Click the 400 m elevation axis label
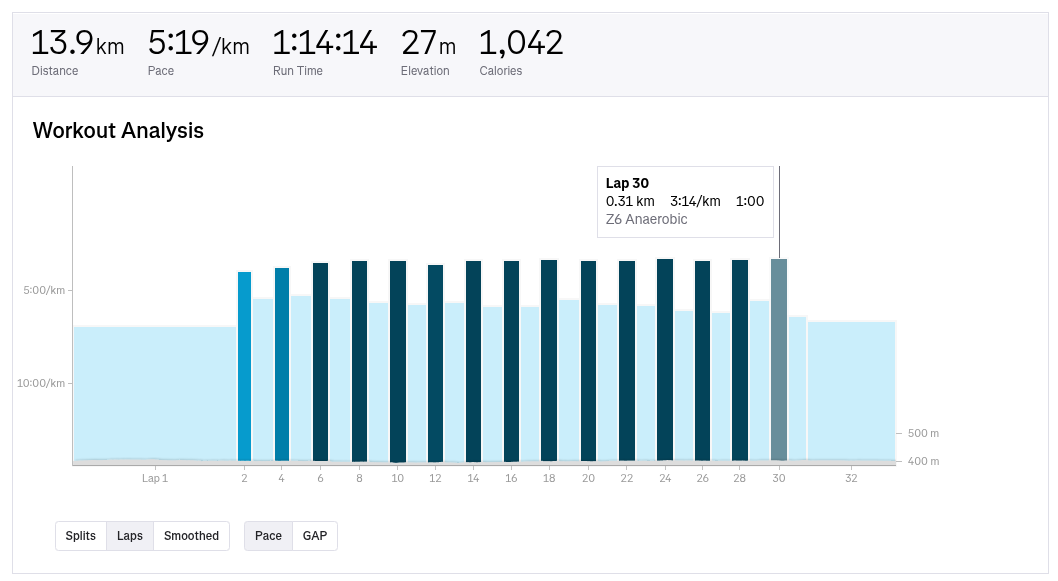This screenshot has width=1058, height=581. point(923,462)
